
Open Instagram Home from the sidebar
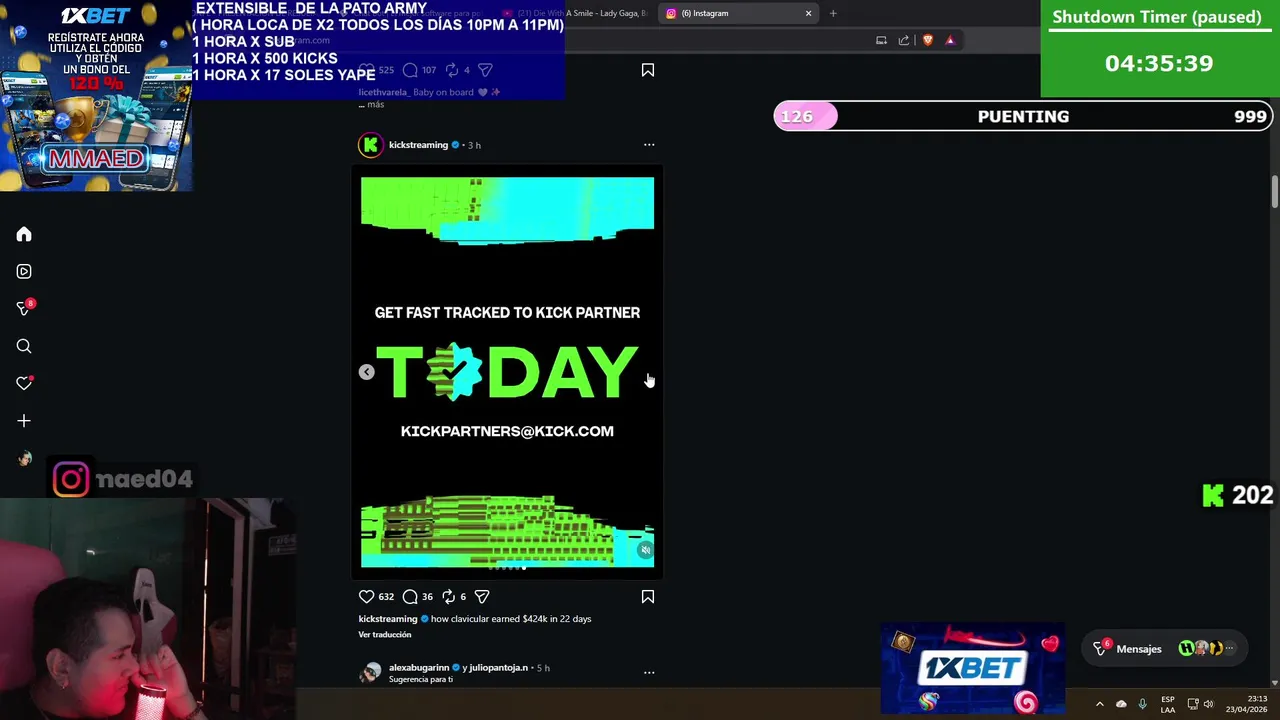click(24, 234)
